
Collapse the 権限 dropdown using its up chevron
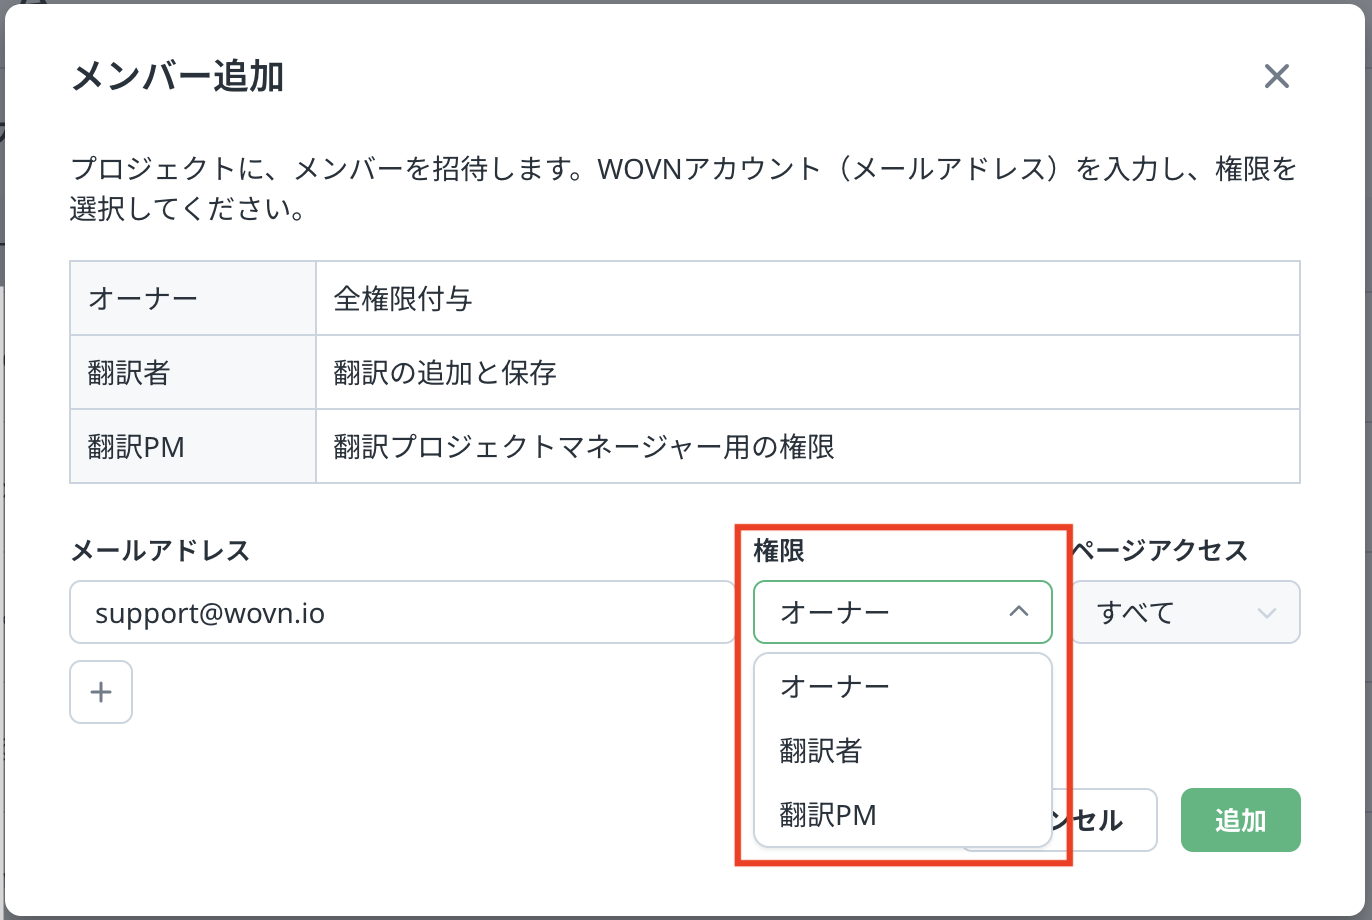point(1018,611)
